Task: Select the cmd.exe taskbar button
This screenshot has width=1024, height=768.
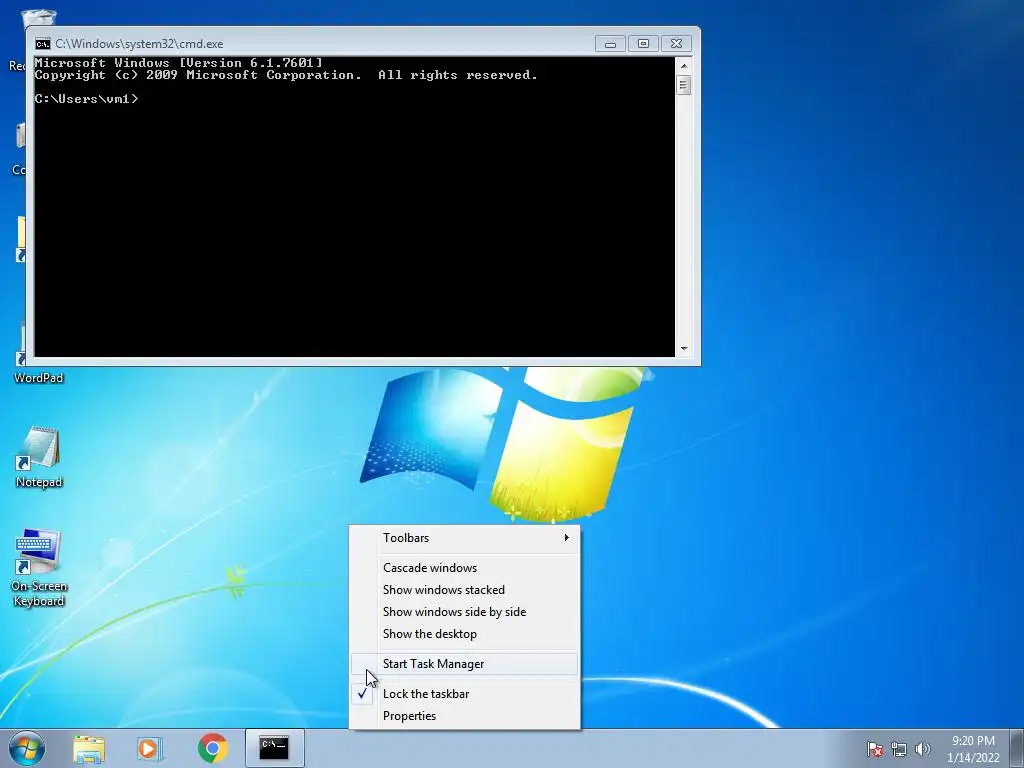Action: (x=275, y=748)
